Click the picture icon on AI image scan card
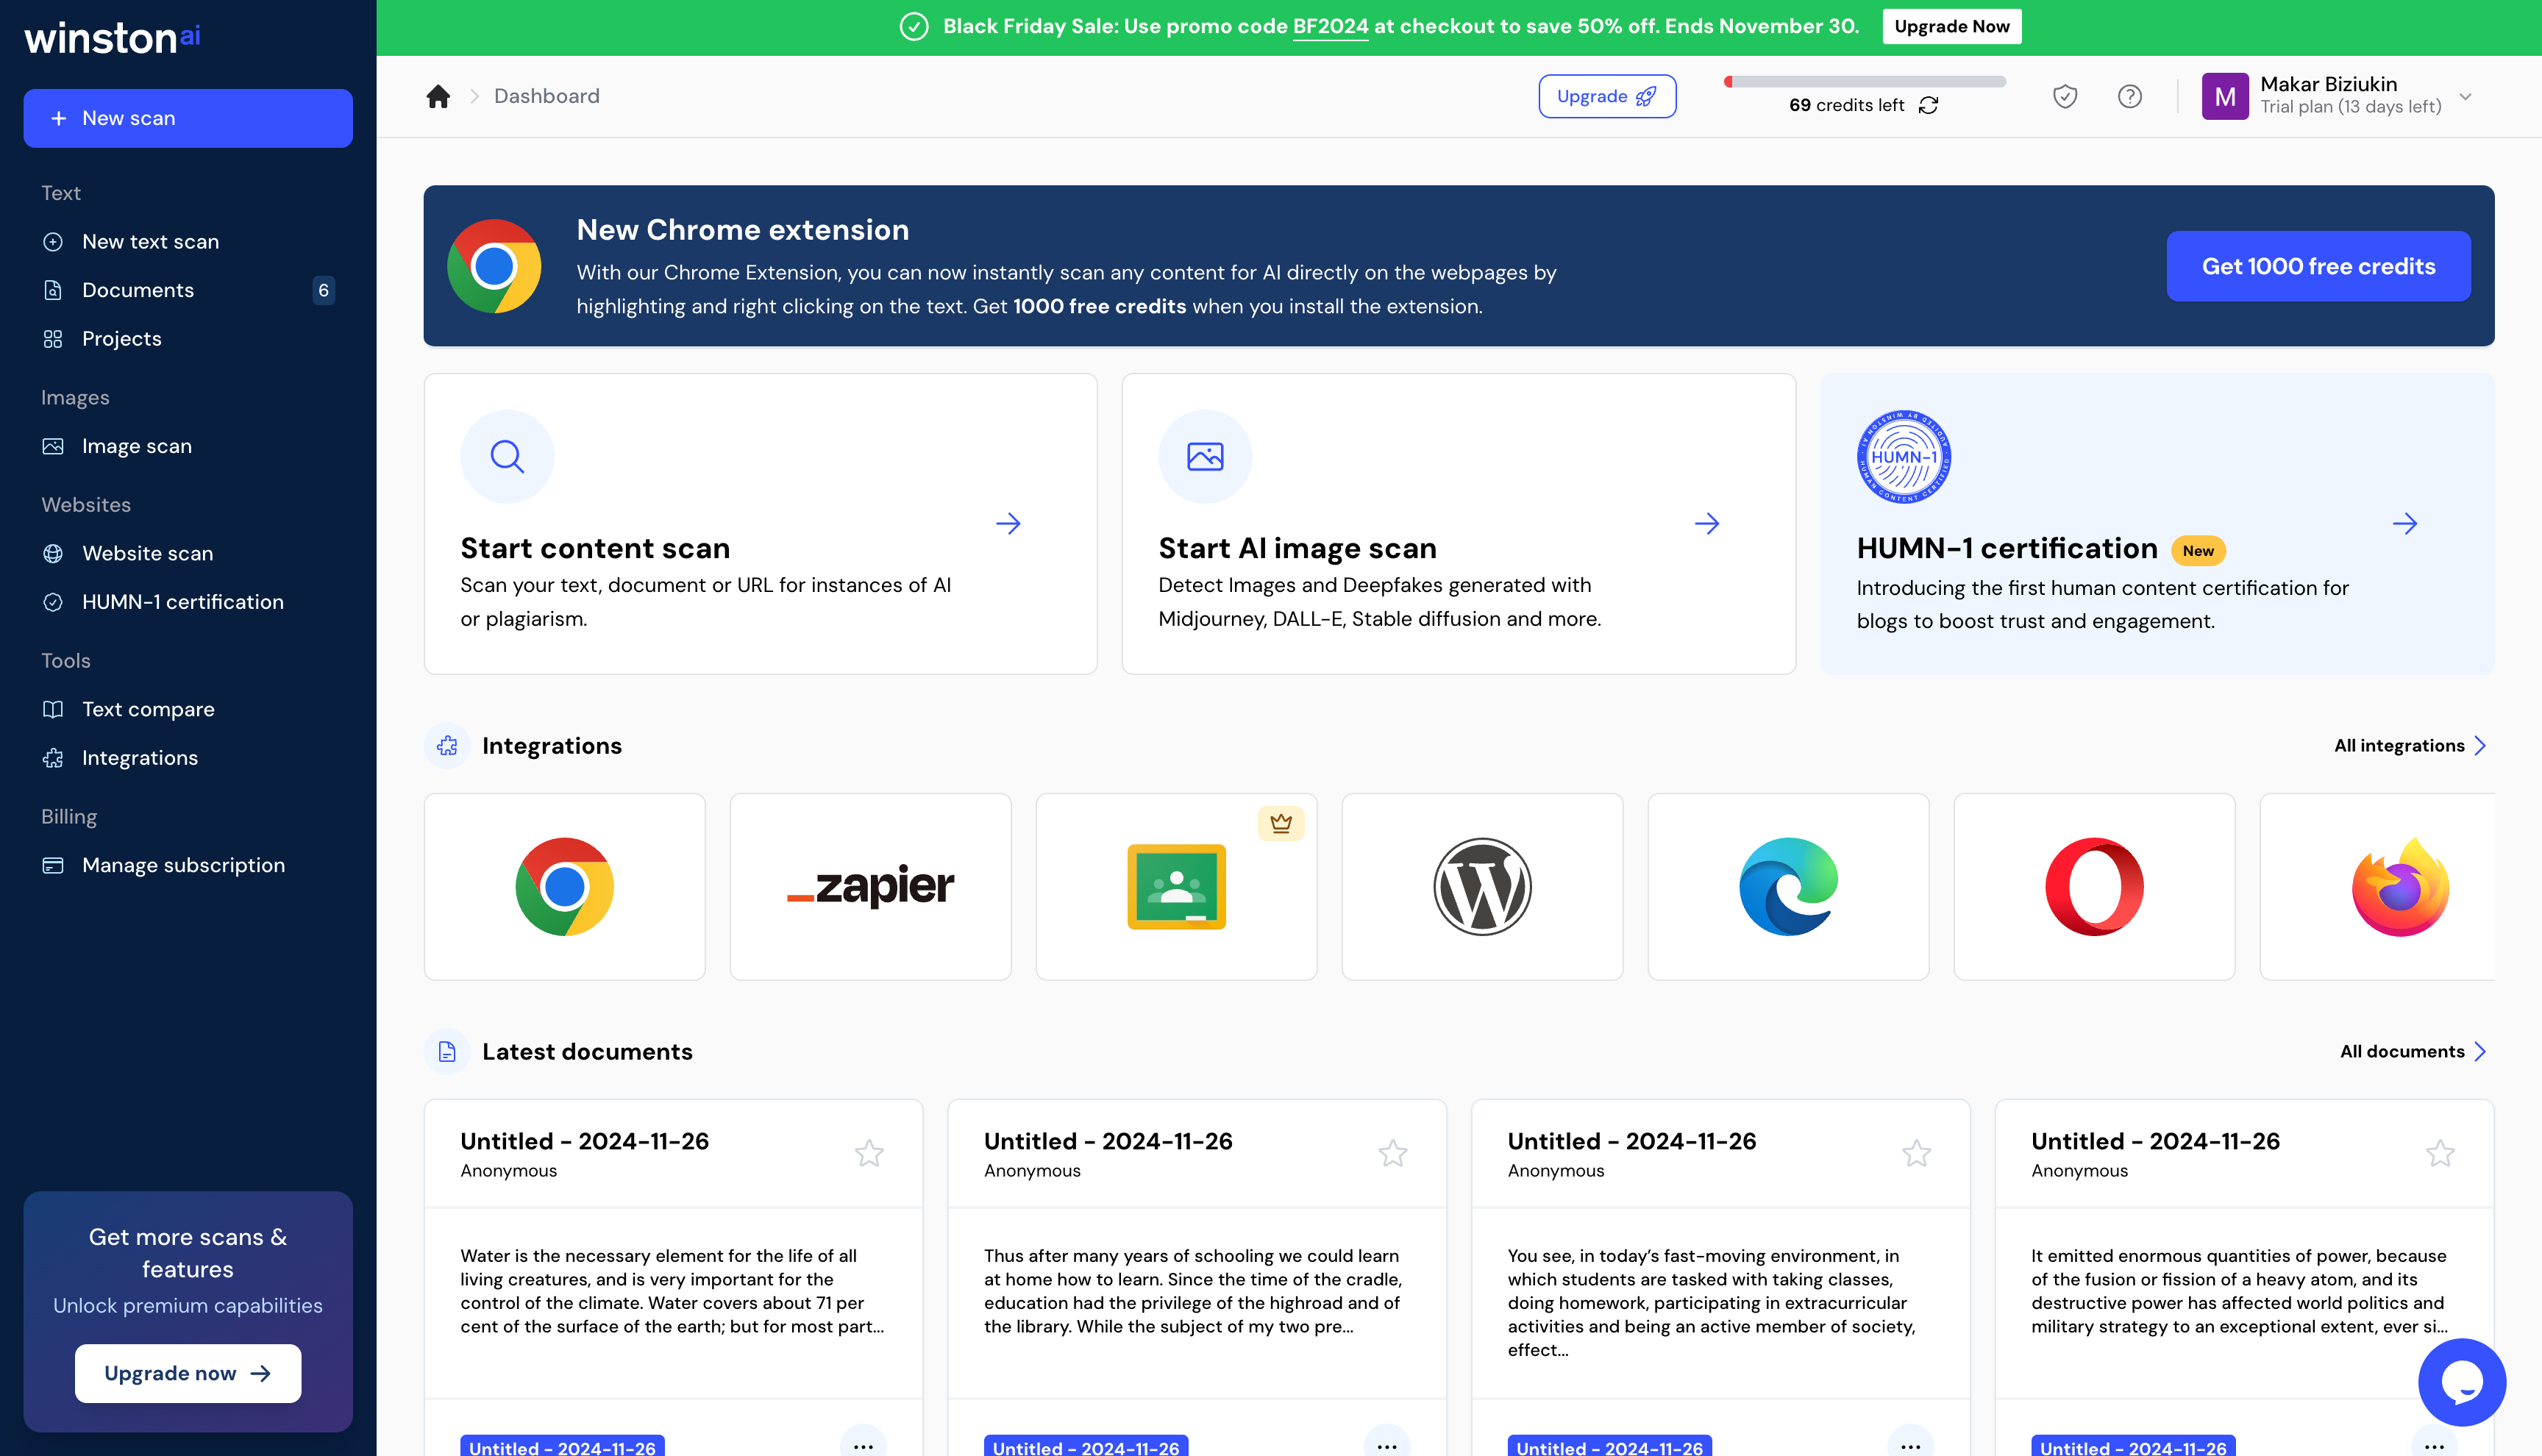2542x1456 pixels. pos(1205,456)
